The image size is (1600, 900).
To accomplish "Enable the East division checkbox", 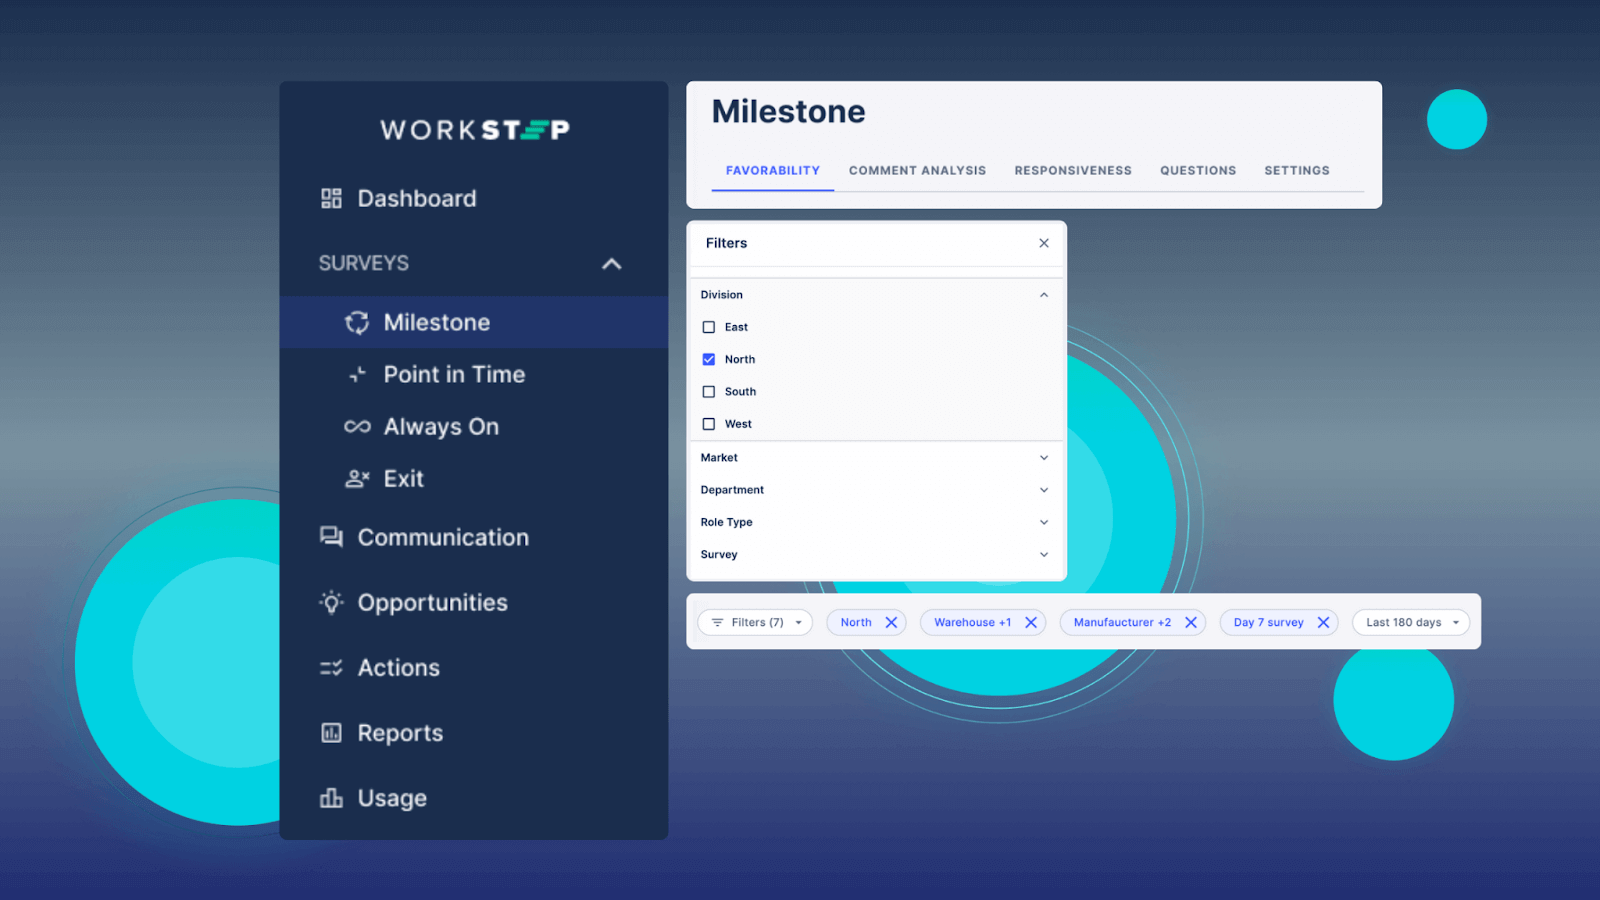I will click(709, 327).
